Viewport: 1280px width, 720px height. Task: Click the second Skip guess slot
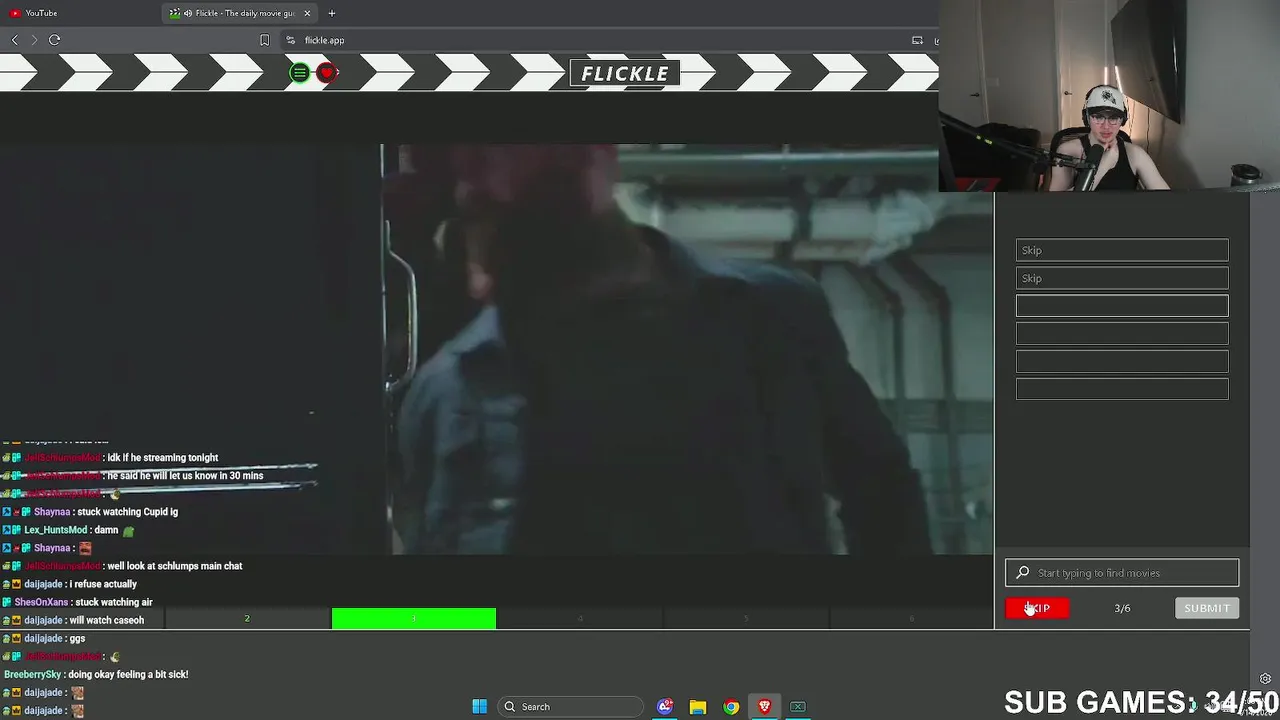pos(1122,278)
